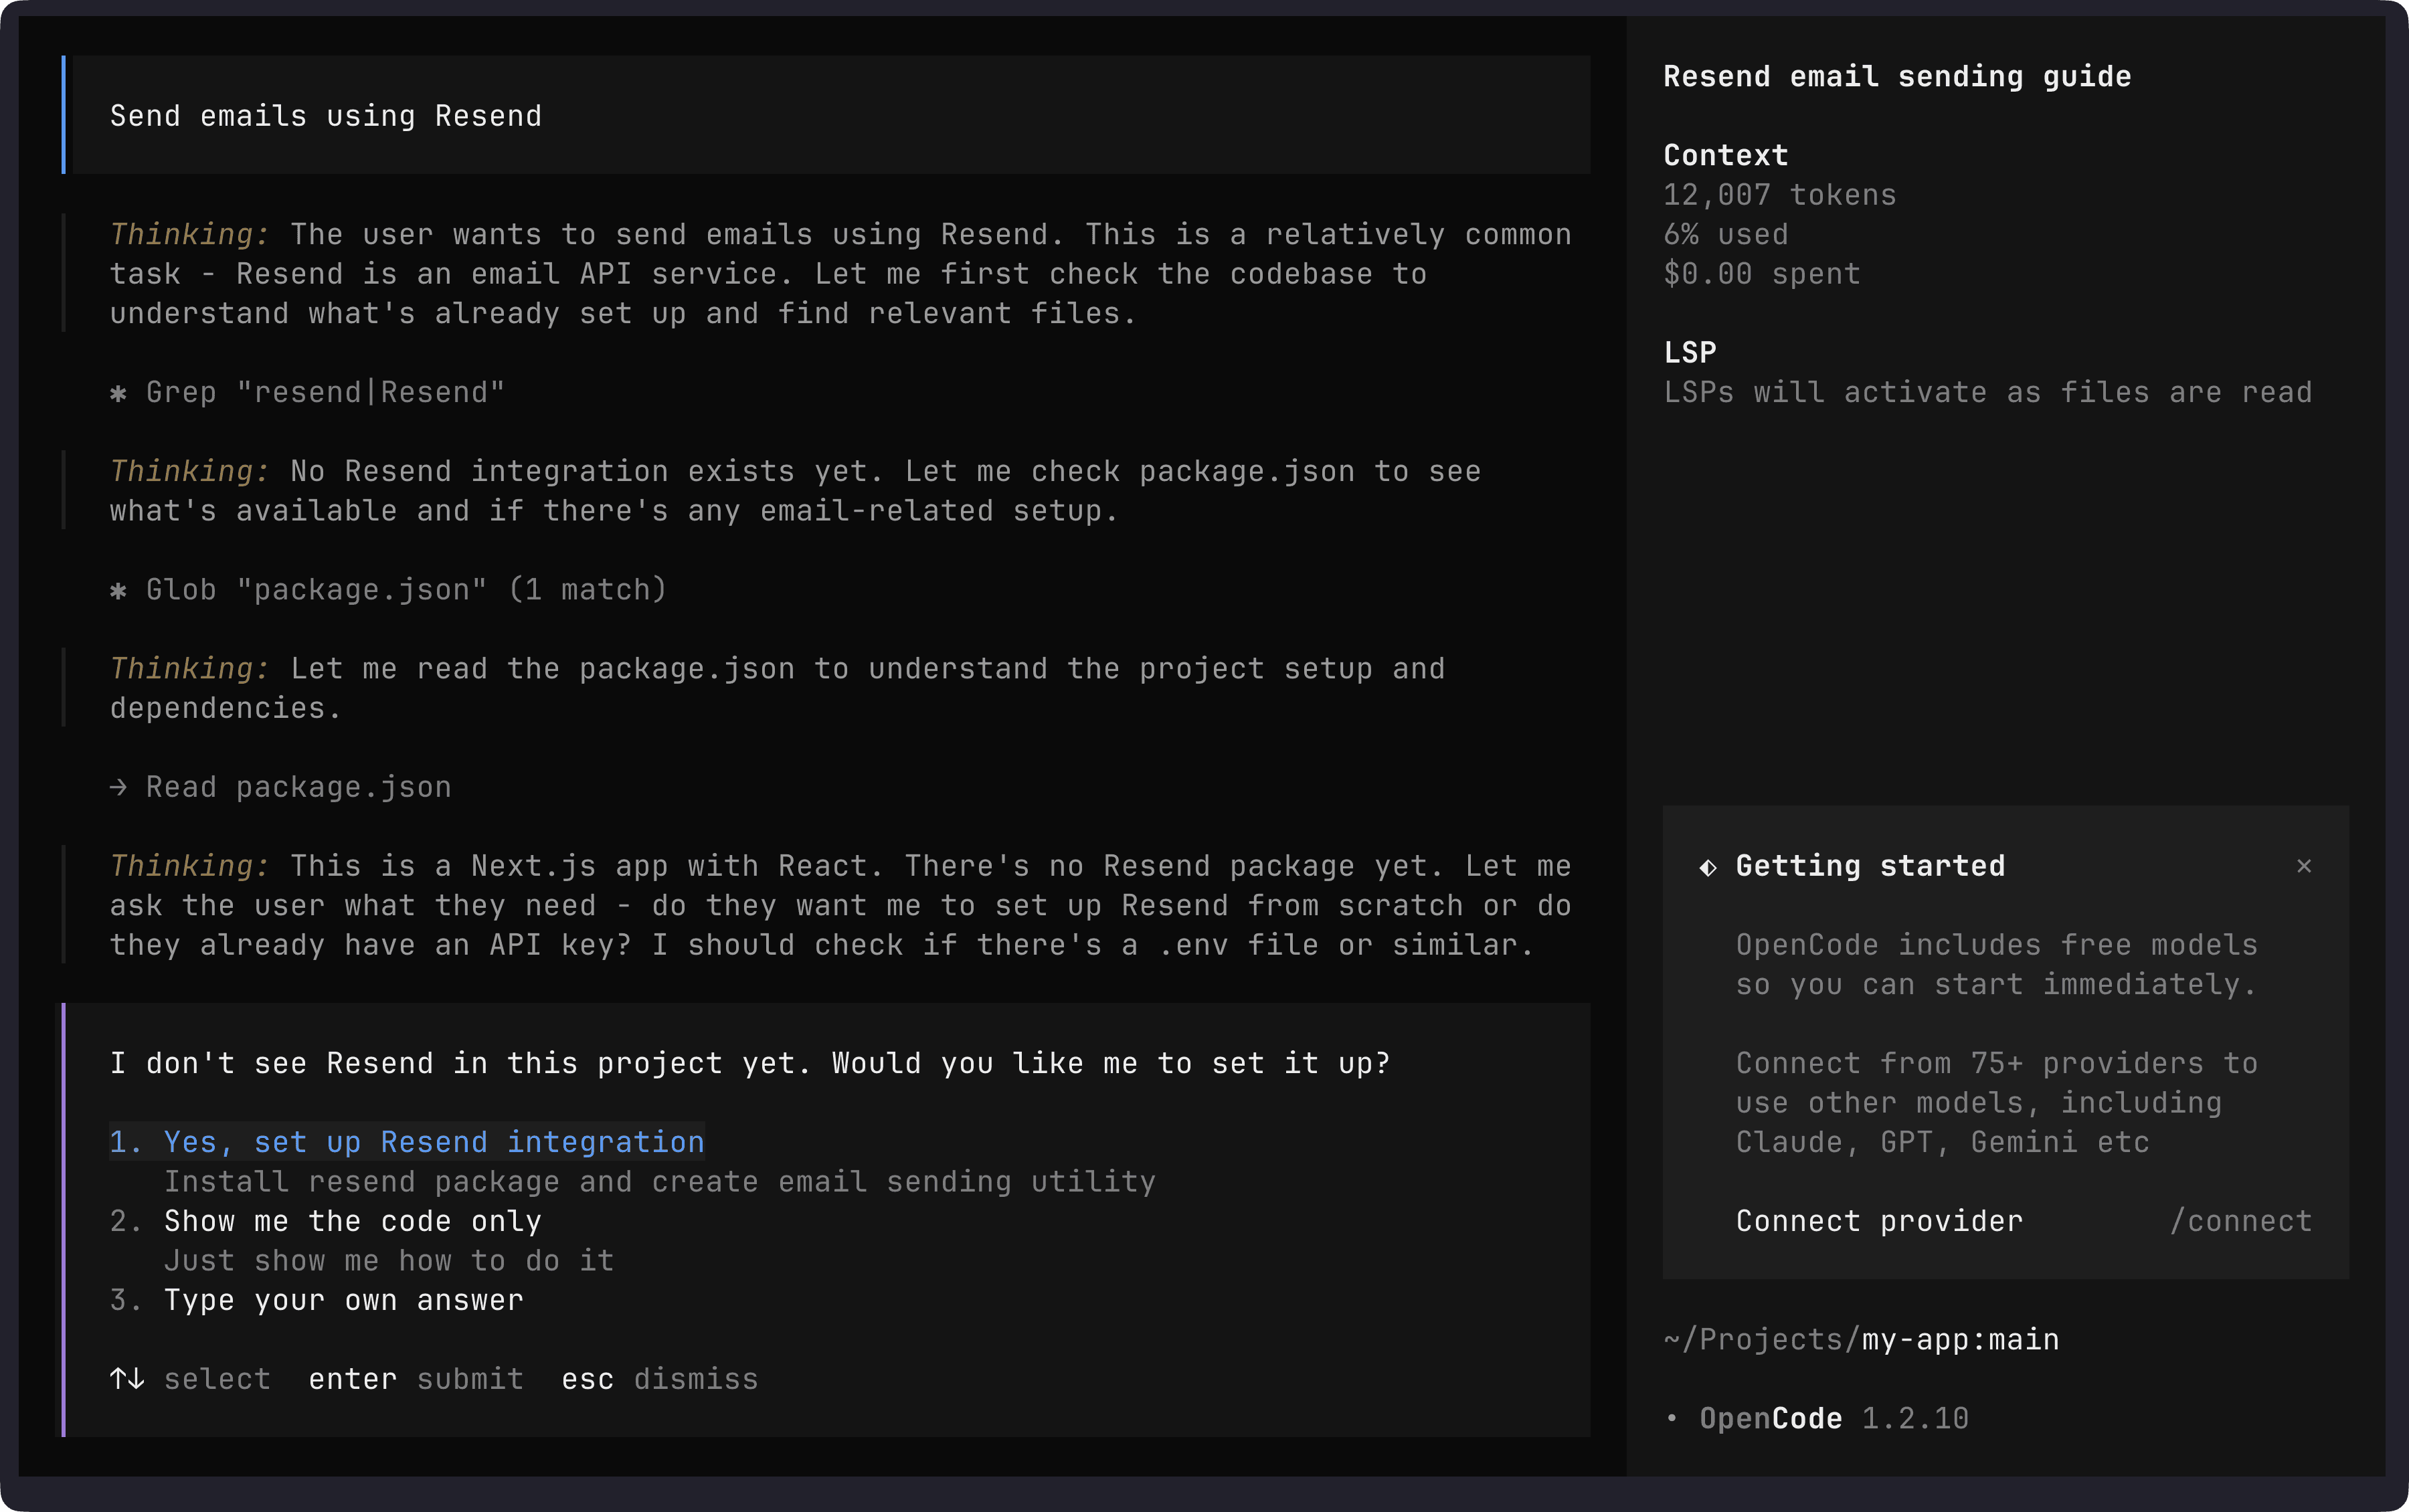Dismiss the Getting started panel with the × icon
The width and height of the screenshot is (2409, 1512).
pos(2303,865)
